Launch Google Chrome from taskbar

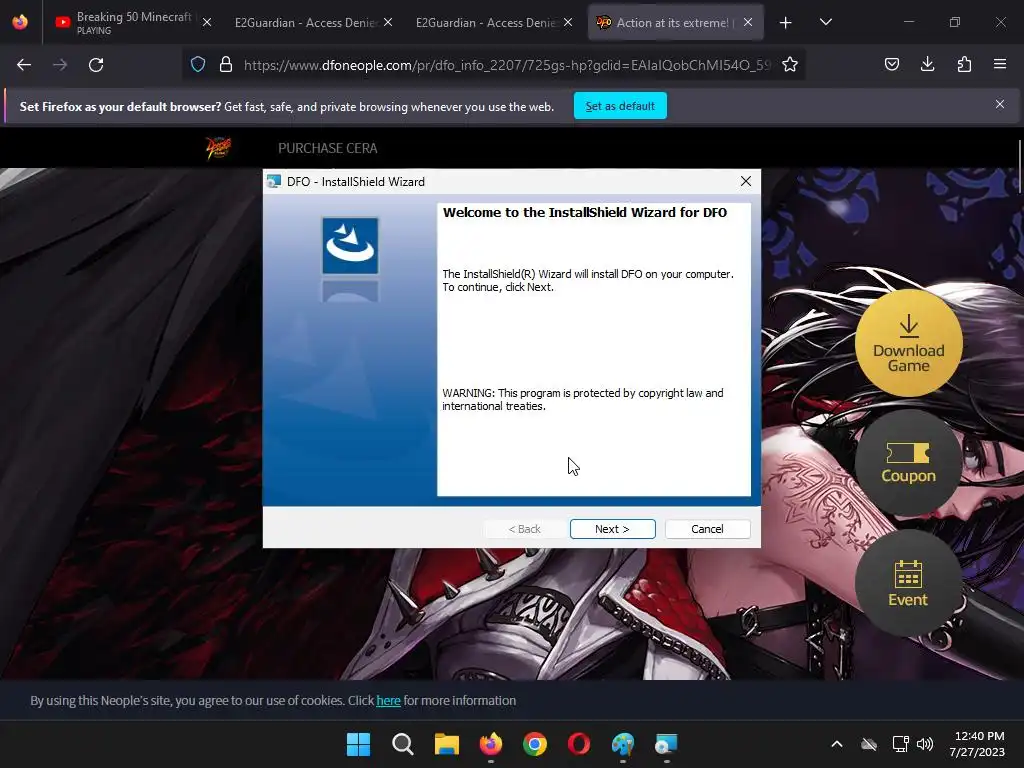click(x=535, y=744)
